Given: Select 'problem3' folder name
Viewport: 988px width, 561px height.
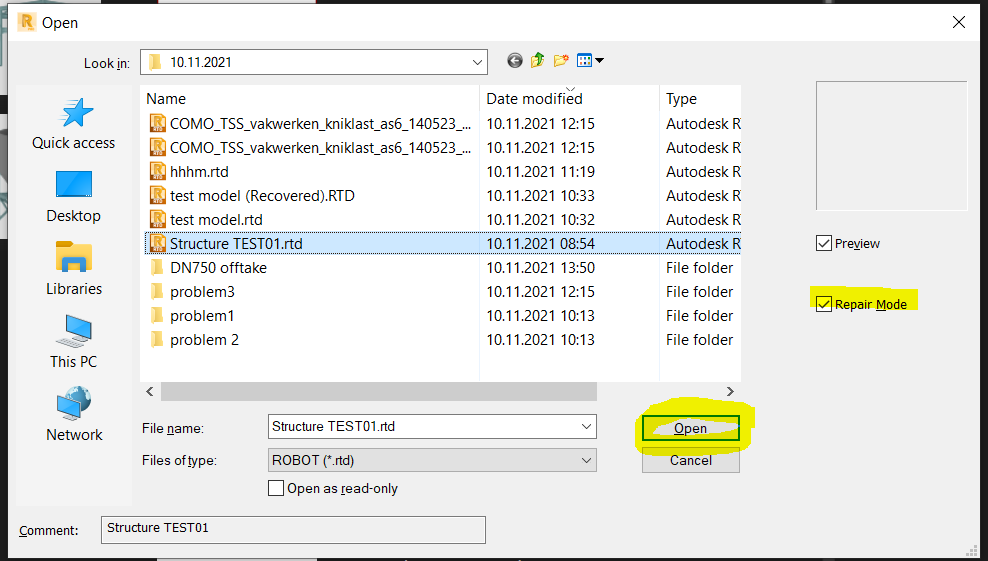Looking at the screenshot, I should (202, 291).
